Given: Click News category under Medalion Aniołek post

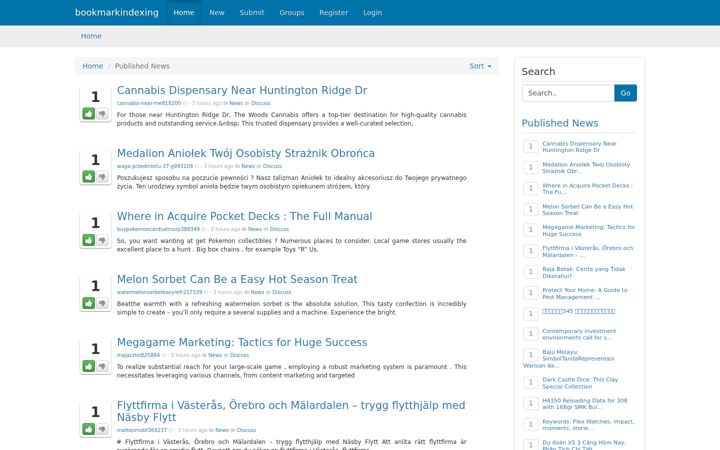Looking at the screenshot, I should [248, 166].
